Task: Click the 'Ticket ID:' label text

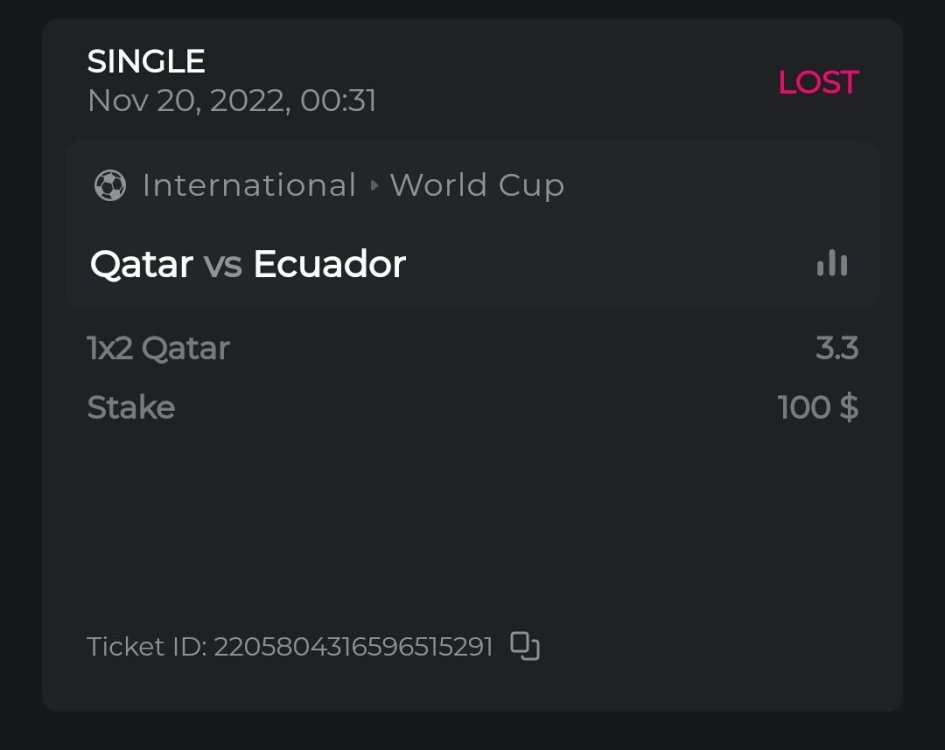Action: click(147, 647)
